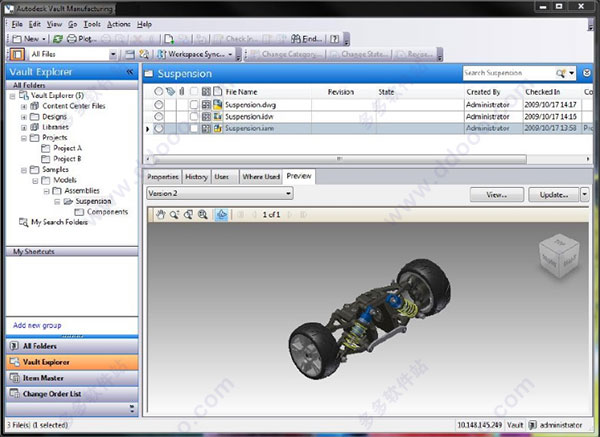Switch to the History tab

(x=196, y=177)
